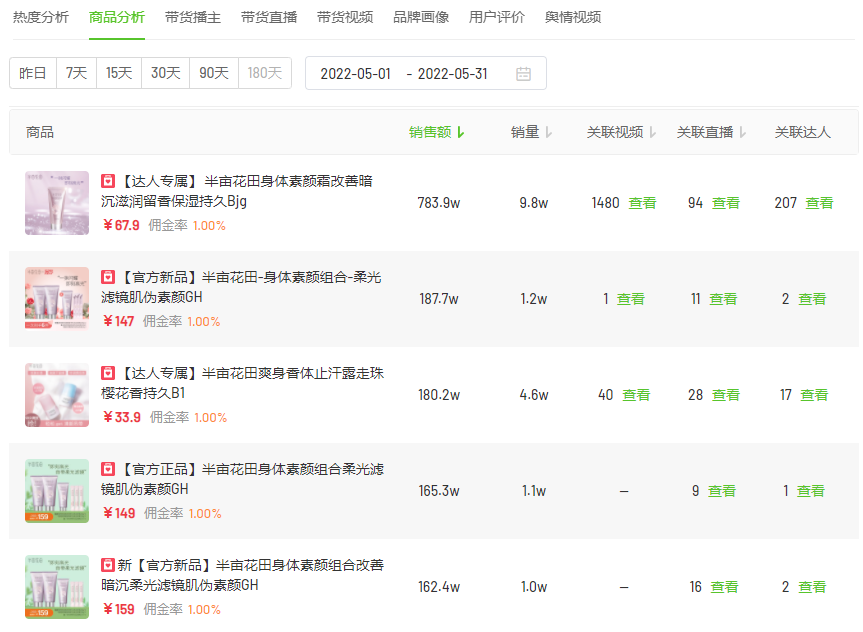Open the 带货播主 tab
The width and height of the screenshot is (863, 632).
193,18
